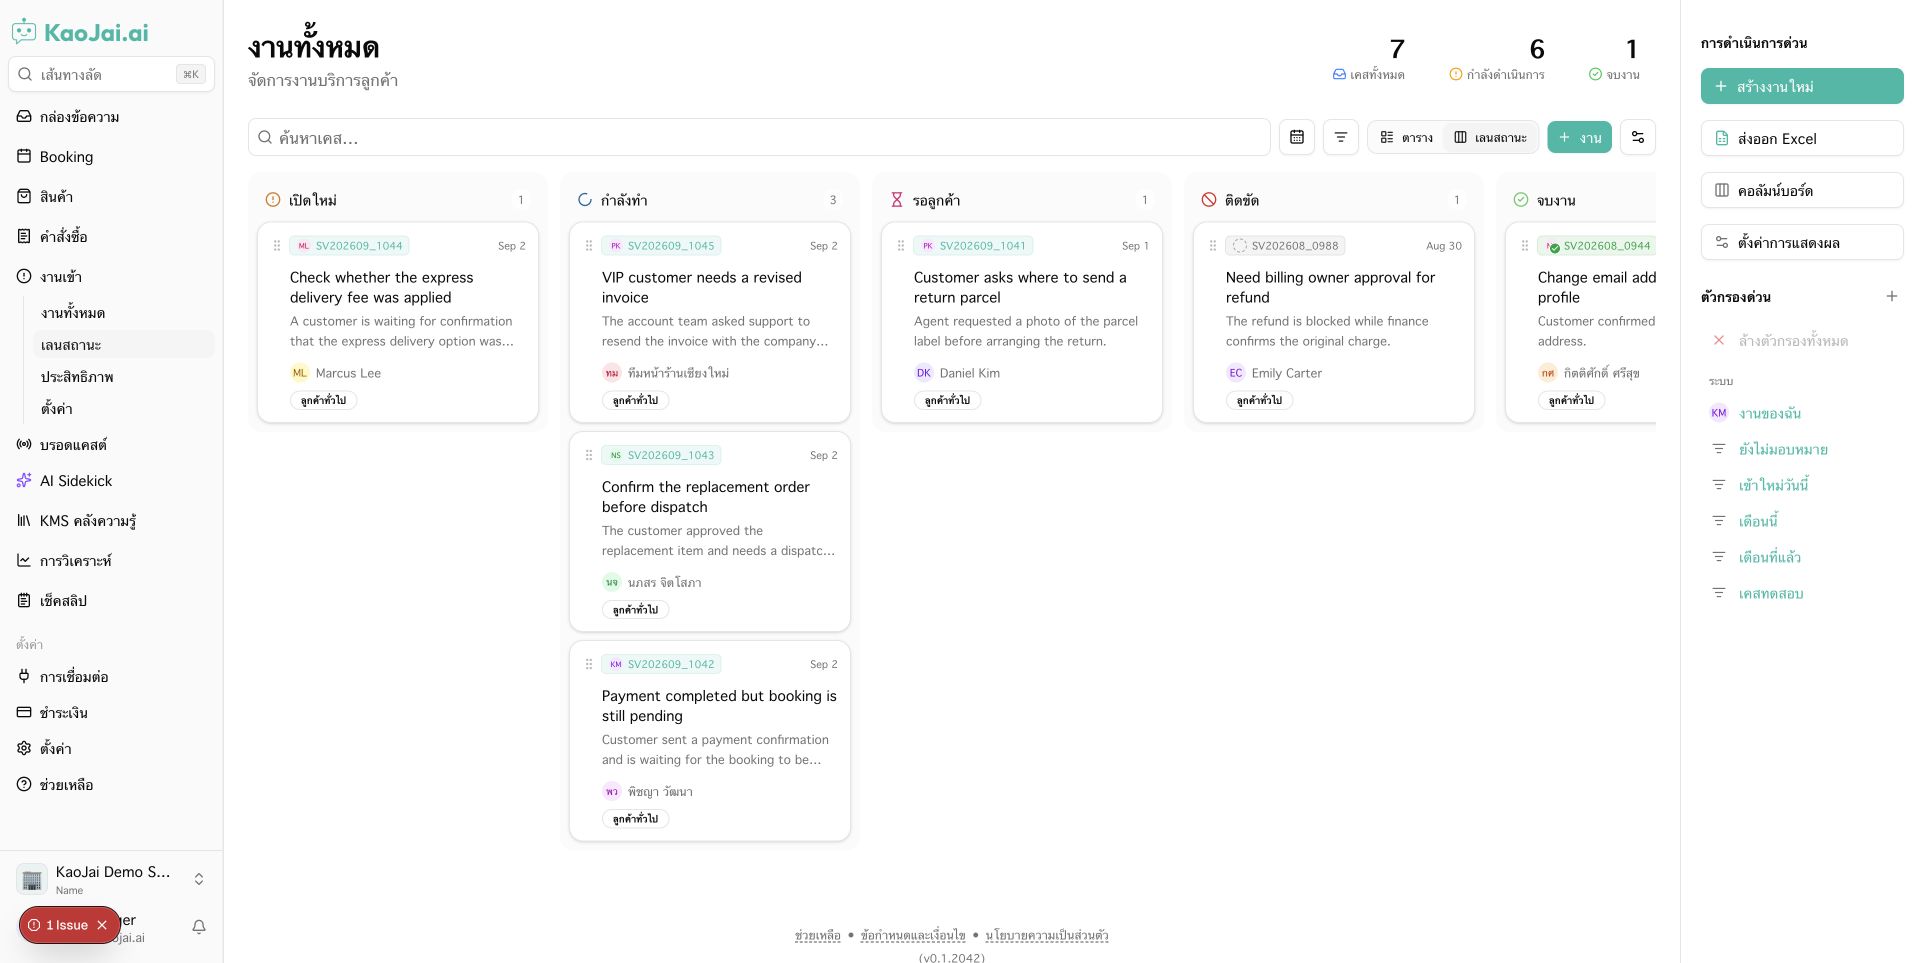Open เช็คสลิป slip check page

pos(111,601)
